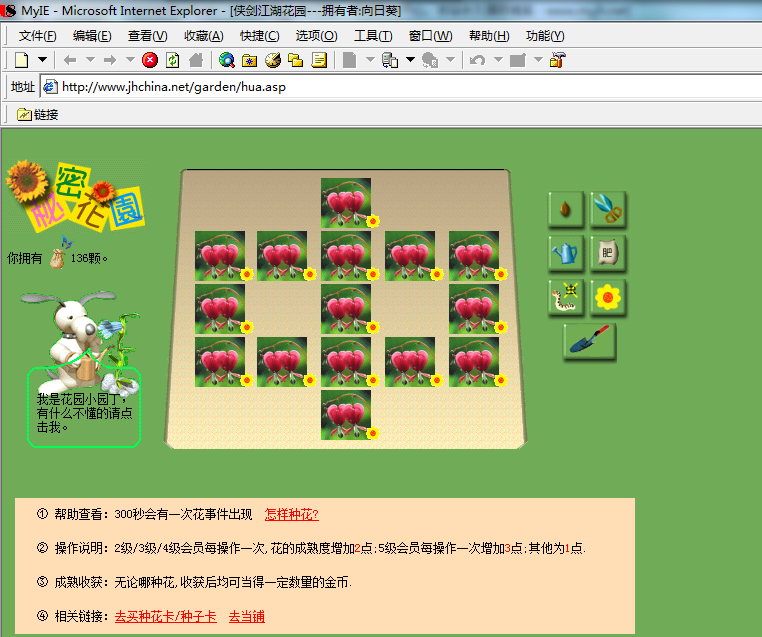762x637 pixels.
Task: Open the 功能(Y) menu
Action: click(545, 36)
